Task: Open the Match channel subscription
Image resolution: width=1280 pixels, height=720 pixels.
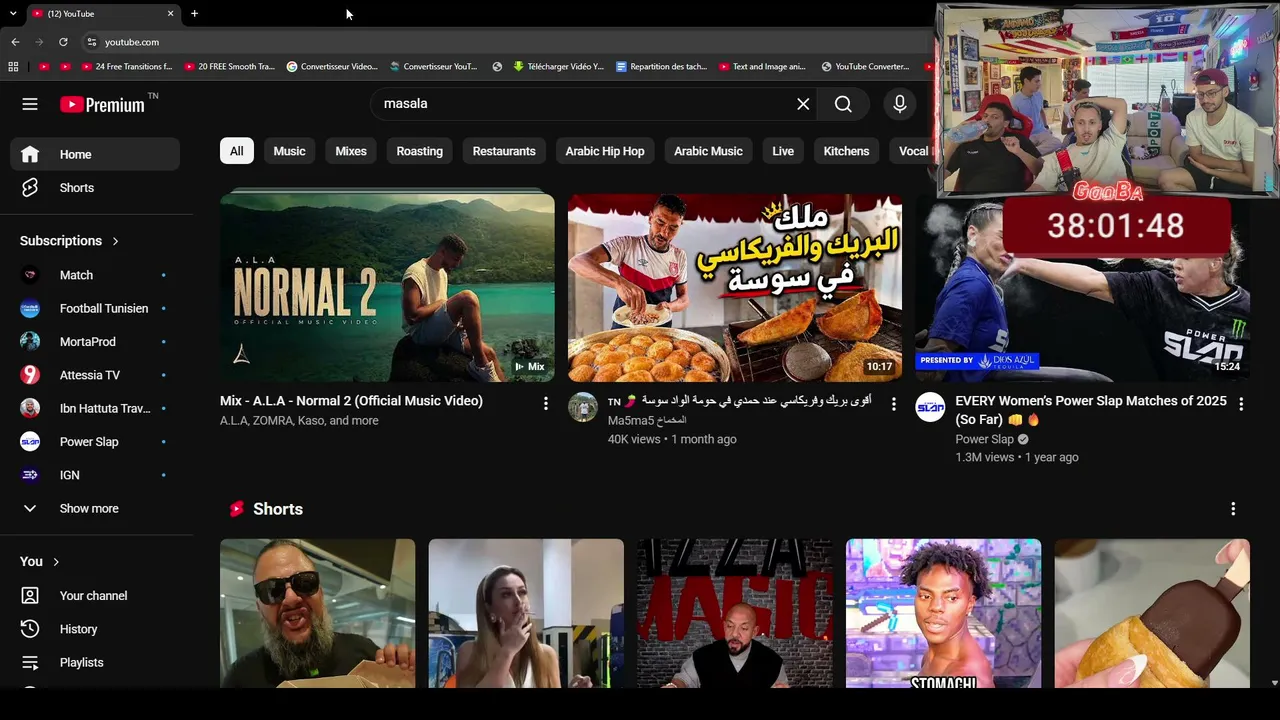Action: tap(95, 275)
